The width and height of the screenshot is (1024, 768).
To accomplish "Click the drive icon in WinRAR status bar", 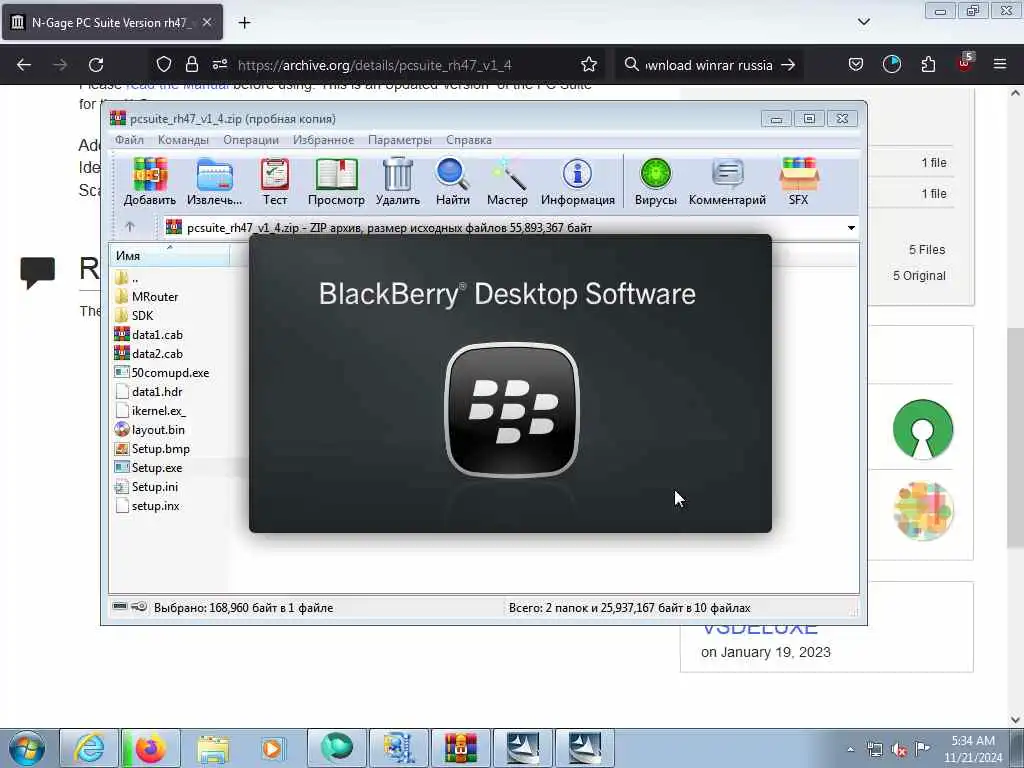I will click(120, 607).
